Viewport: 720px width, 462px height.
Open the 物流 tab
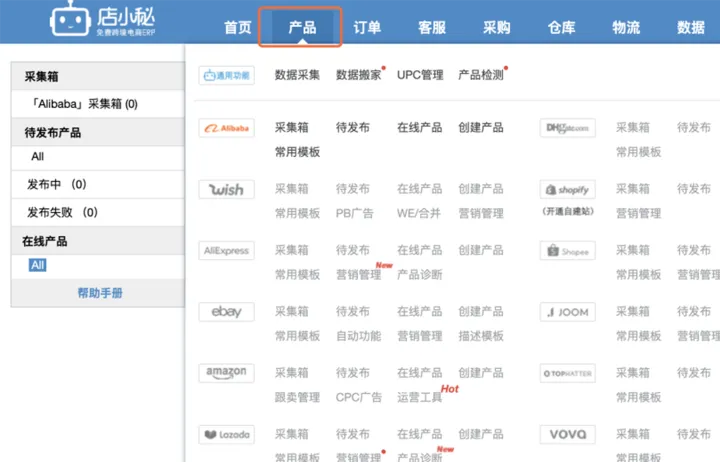pos(626,28)
